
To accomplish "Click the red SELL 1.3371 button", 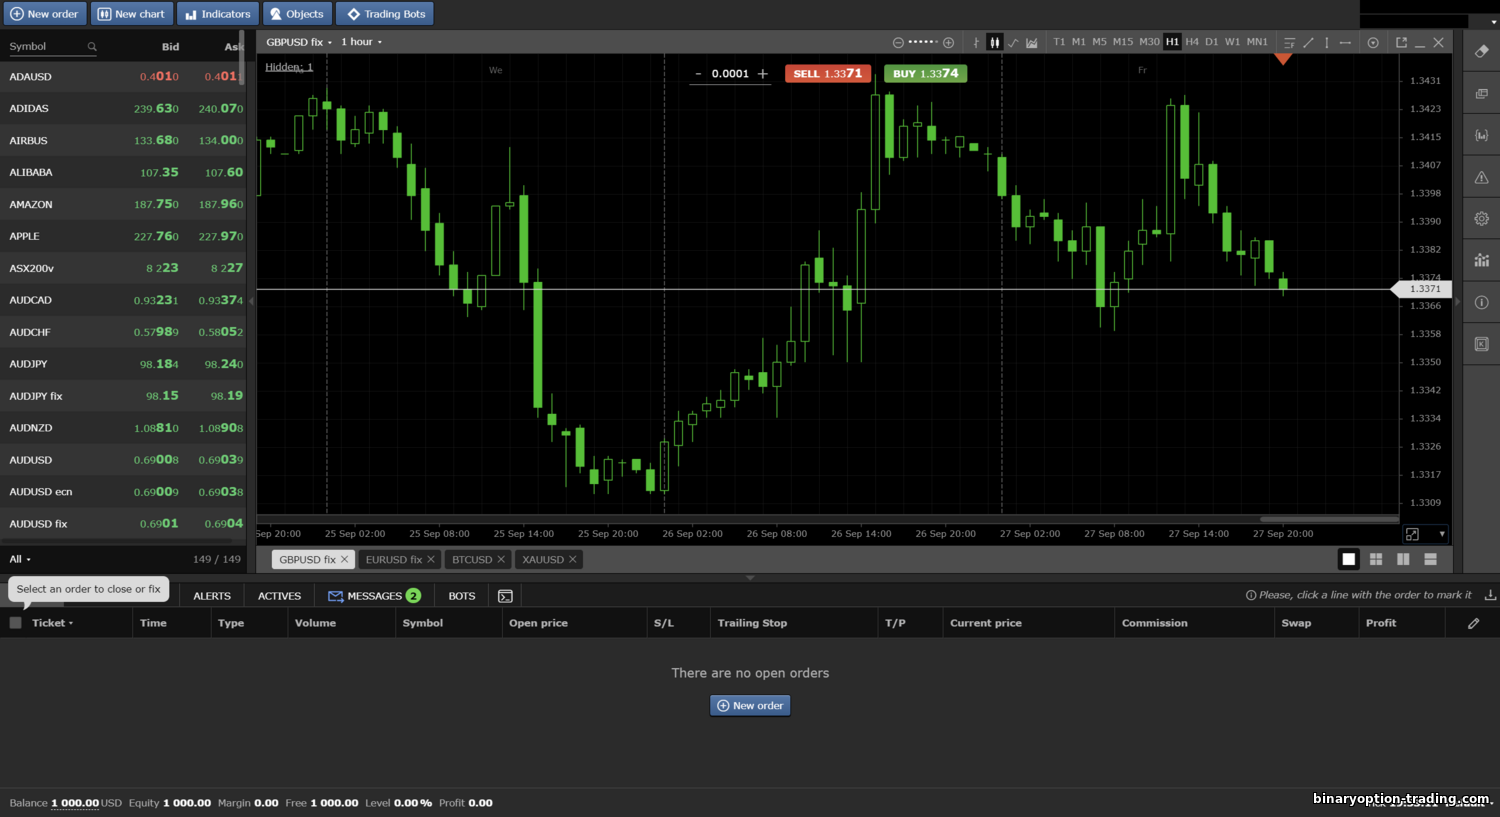I will click(827, 74).
